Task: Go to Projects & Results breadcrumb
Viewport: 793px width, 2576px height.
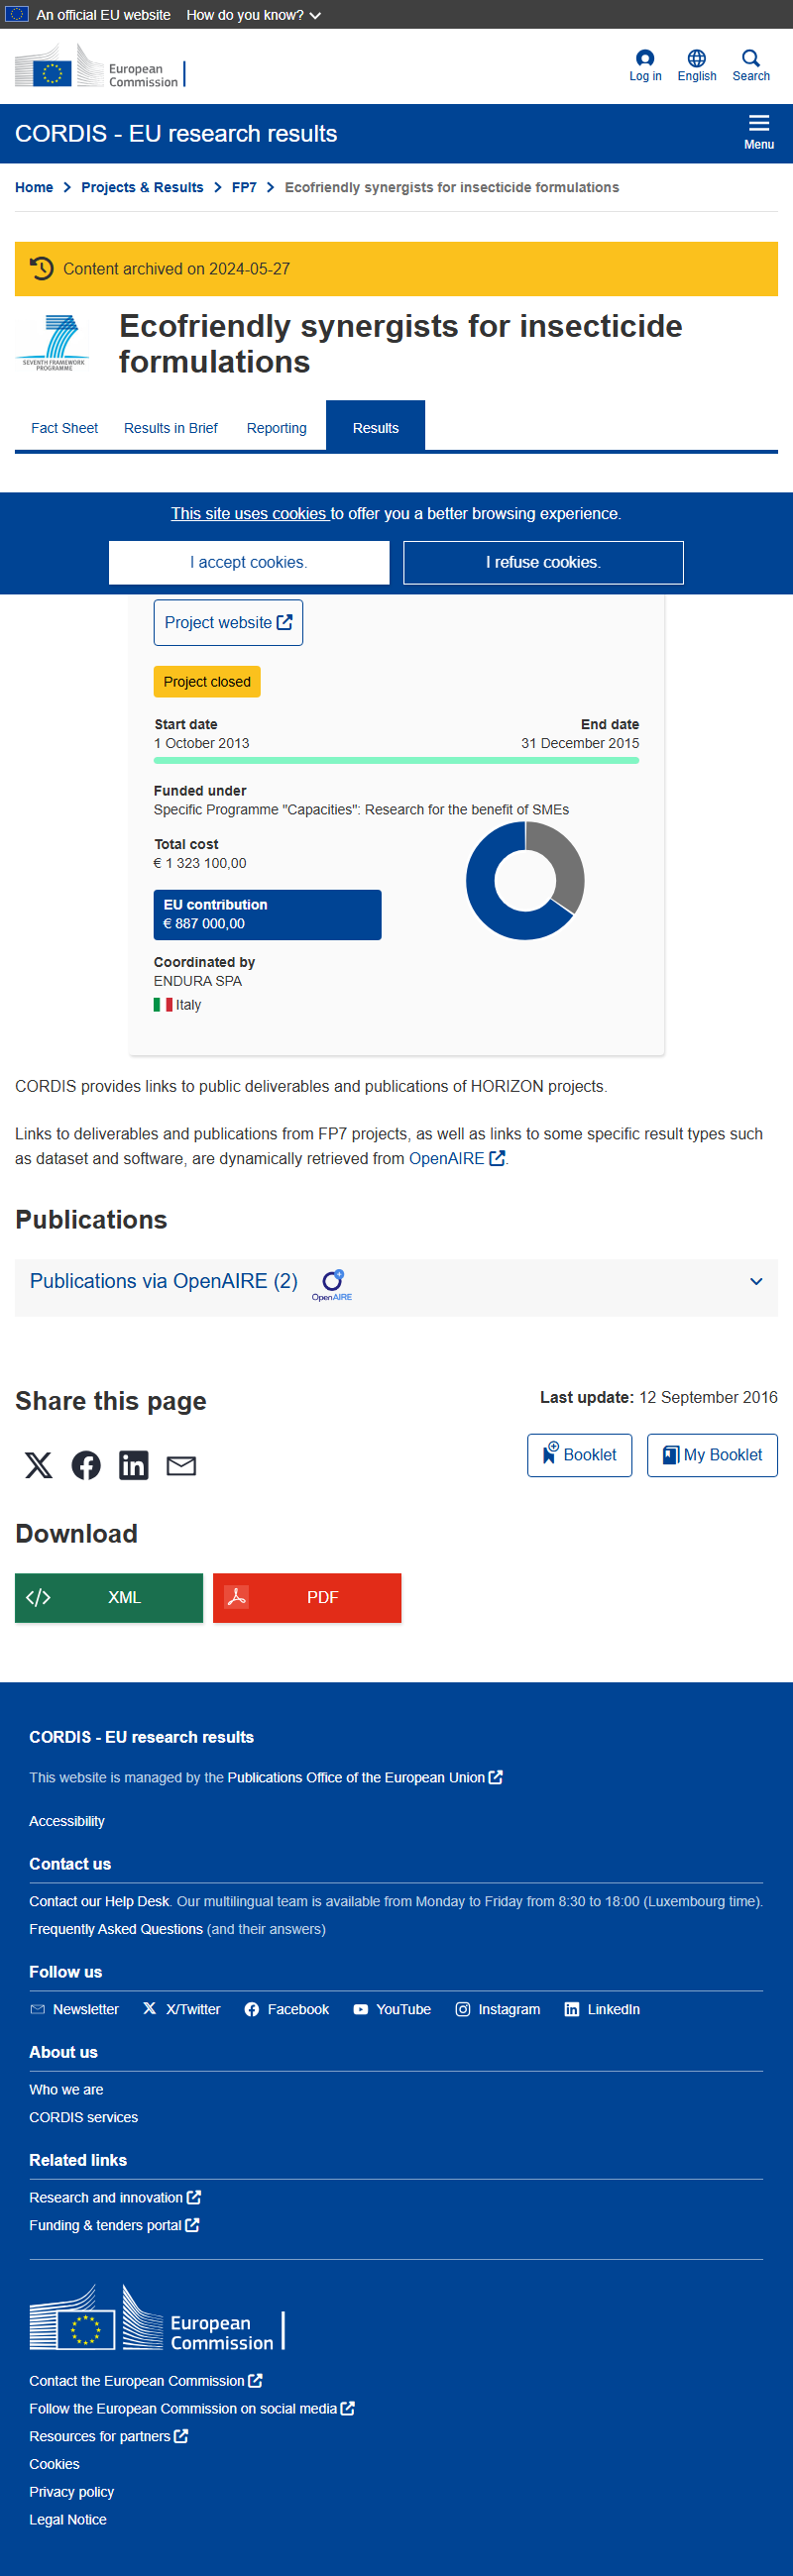Action: point(142,188)
